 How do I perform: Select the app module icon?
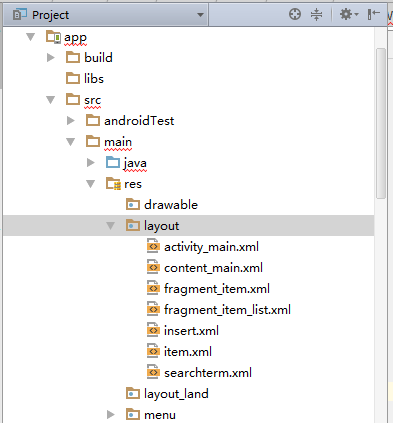[53, 37]
